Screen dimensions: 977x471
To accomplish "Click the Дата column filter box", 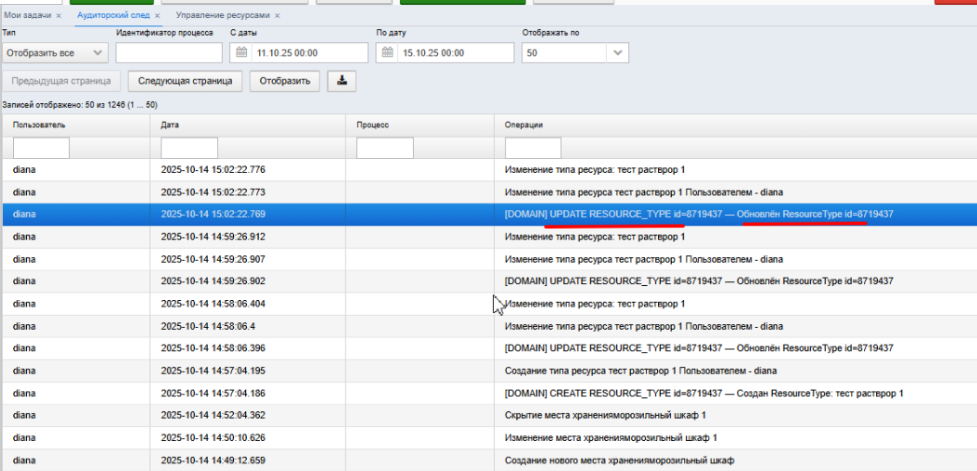I will click(x=189, y=148).
